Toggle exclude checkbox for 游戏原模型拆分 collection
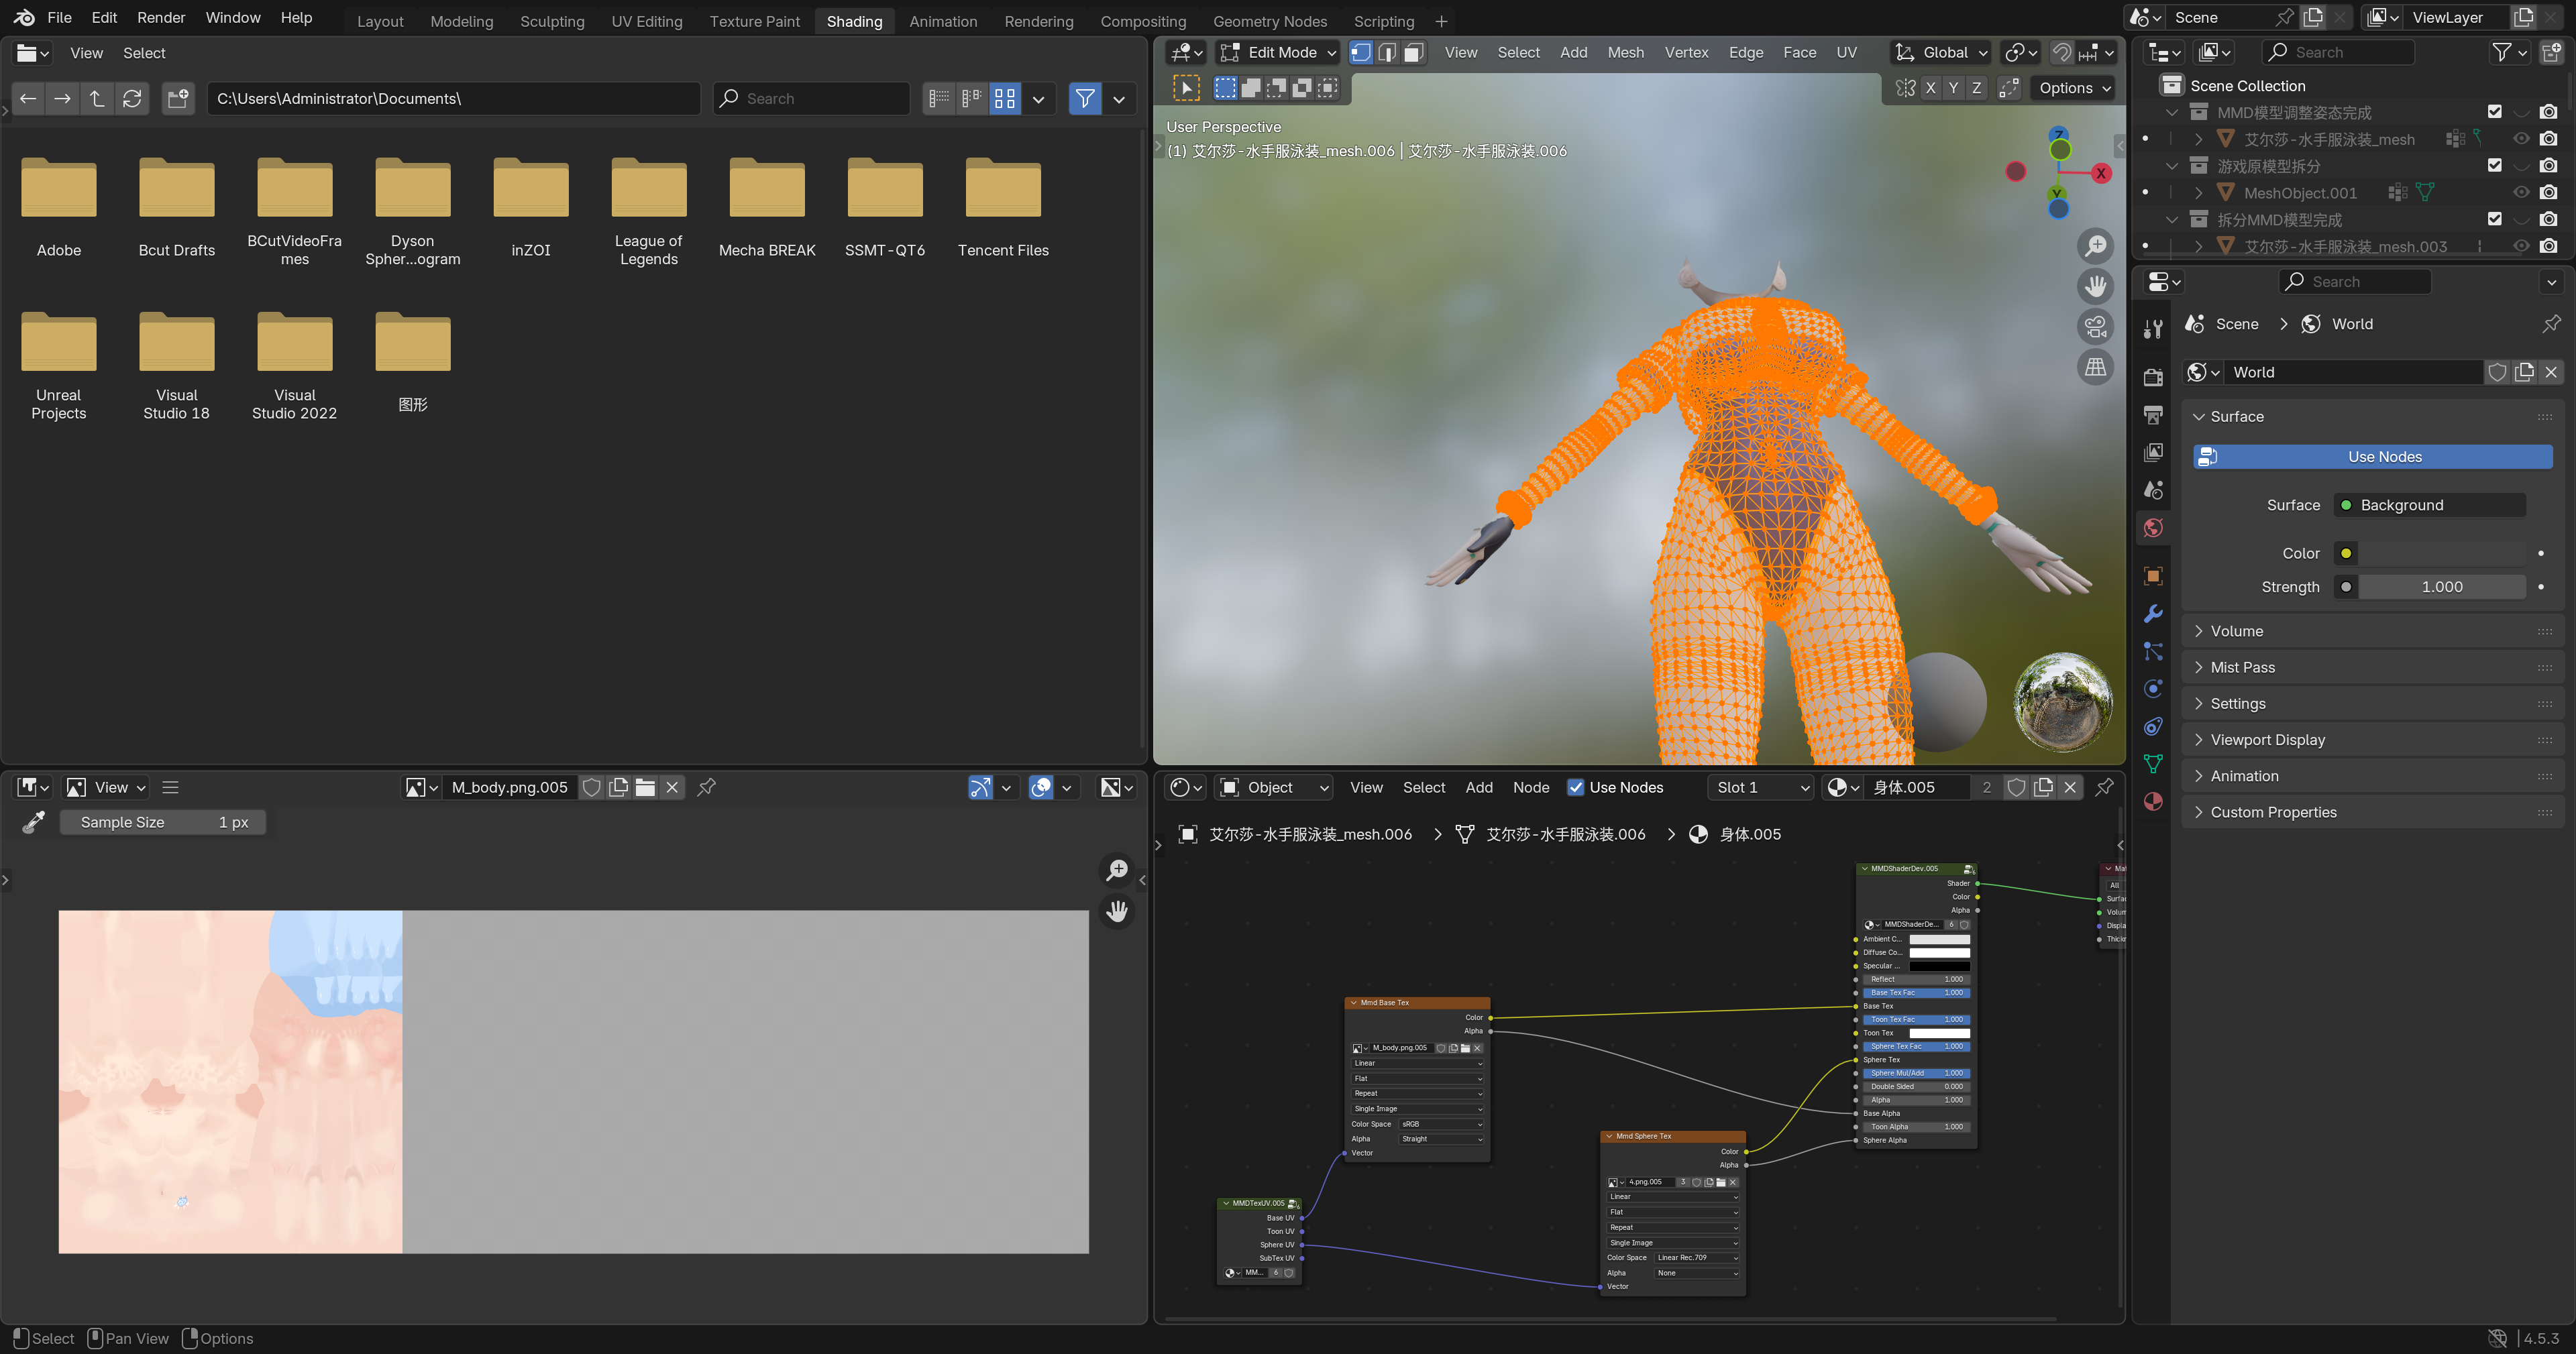 (x=2494, y=165)
